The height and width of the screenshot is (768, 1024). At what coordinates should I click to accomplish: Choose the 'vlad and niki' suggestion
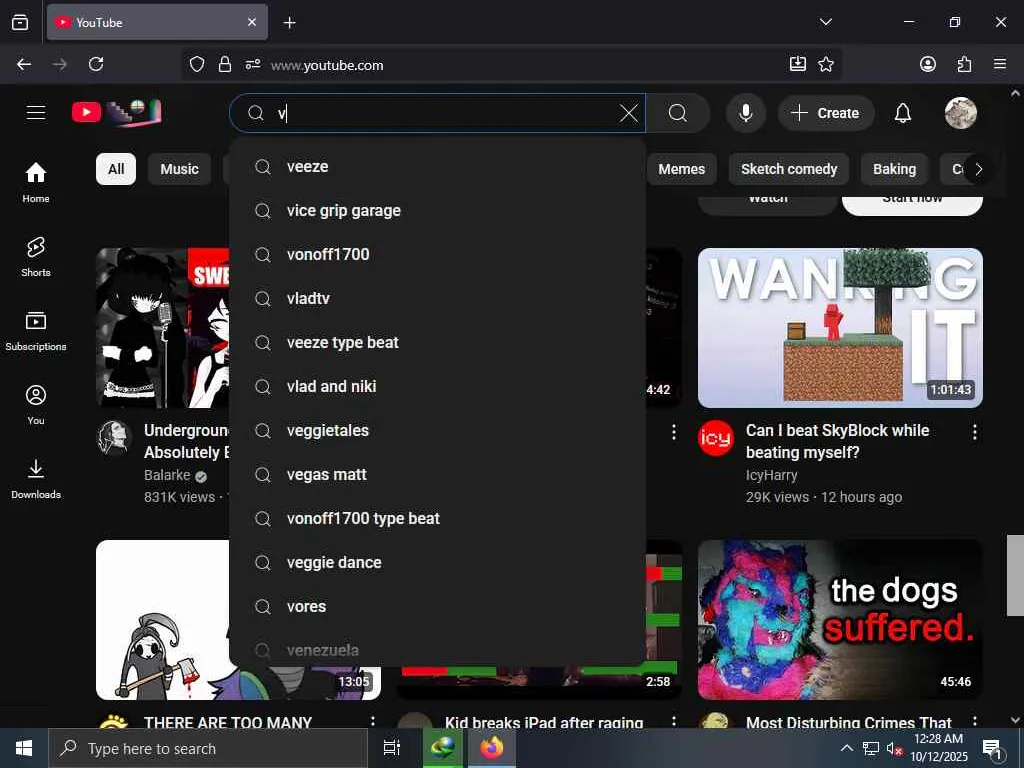tap(438, 386)
